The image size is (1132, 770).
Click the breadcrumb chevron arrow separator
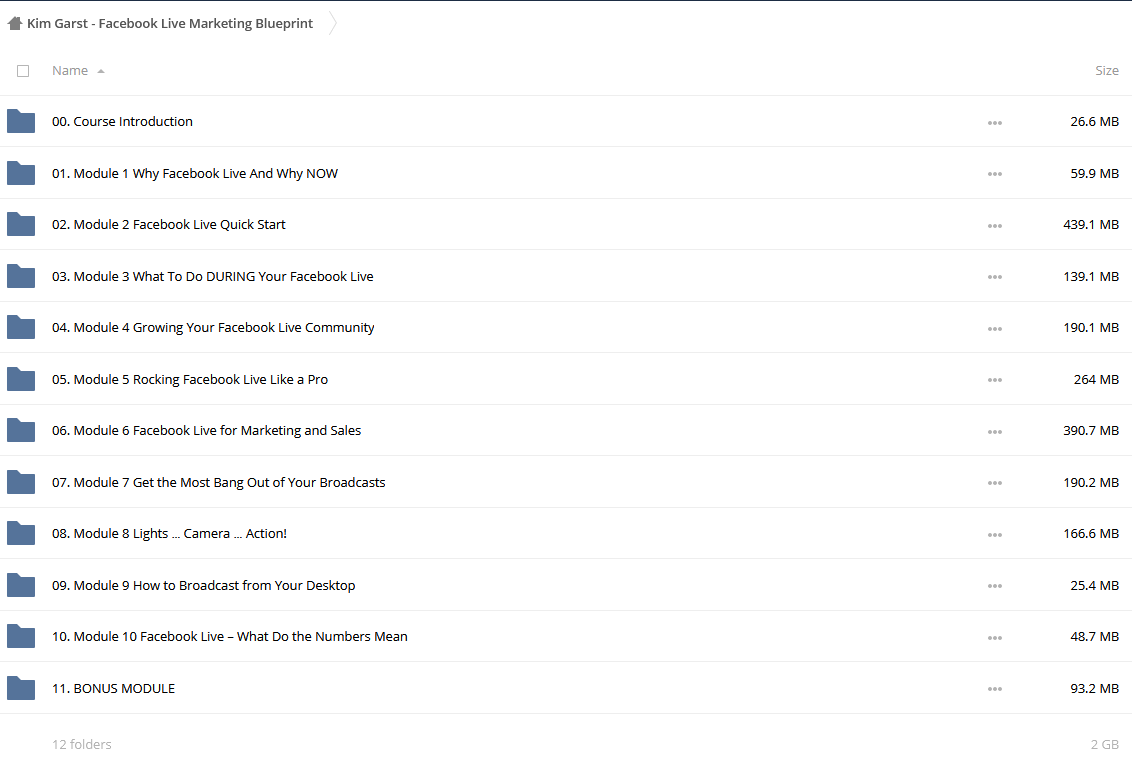[332, 23]
